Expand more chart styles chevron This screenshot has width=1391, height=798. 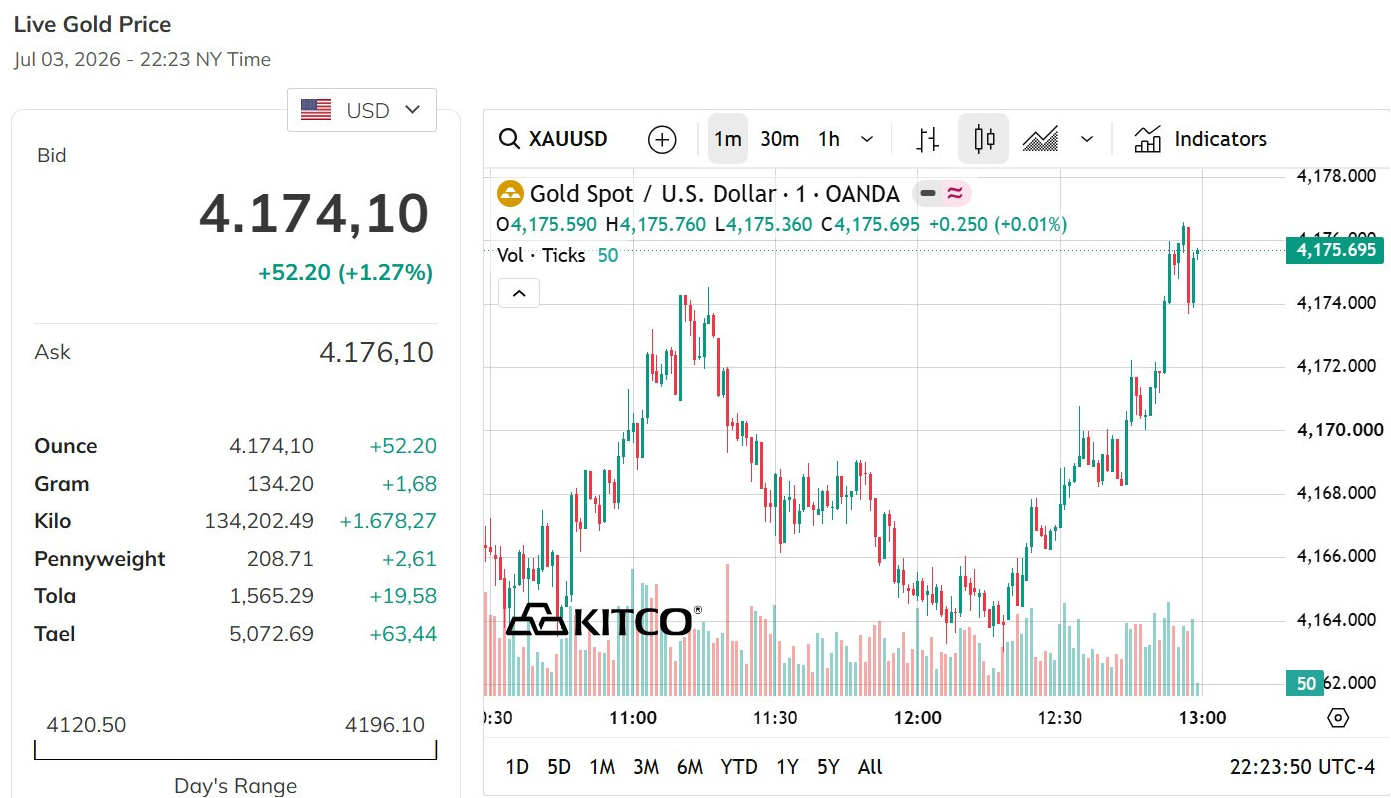1088,139
